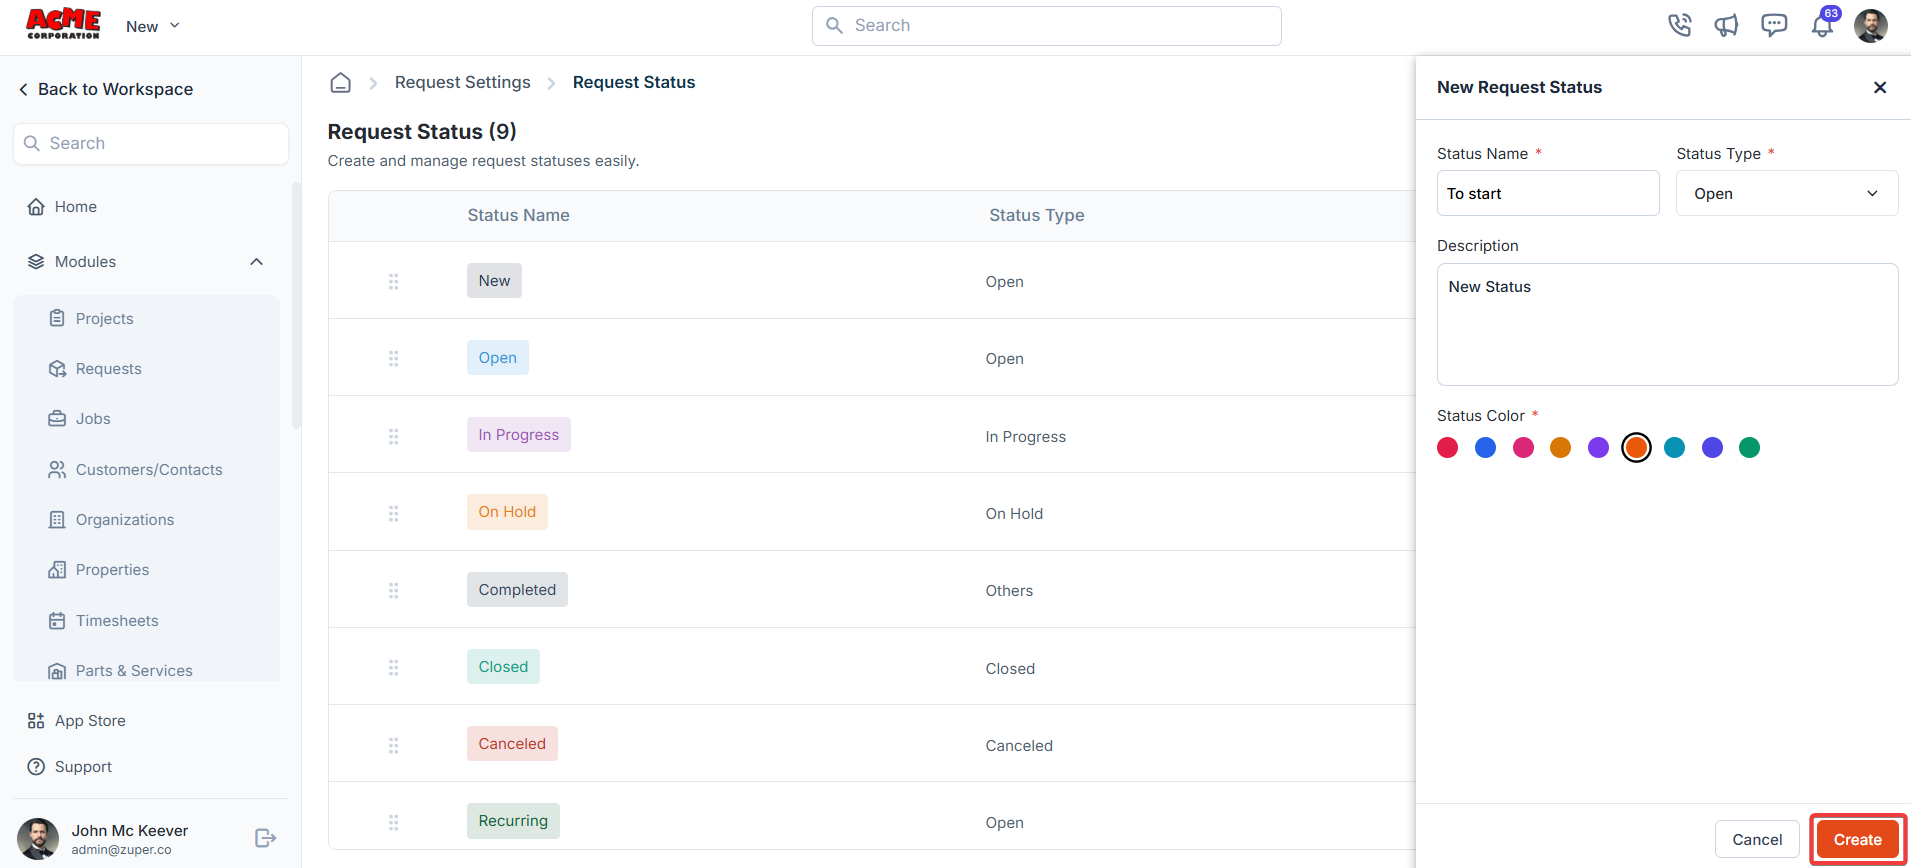1911x868 pixels.
Task: Select the purple status color
Action: pyautogui.click(x=1598, y=448)
